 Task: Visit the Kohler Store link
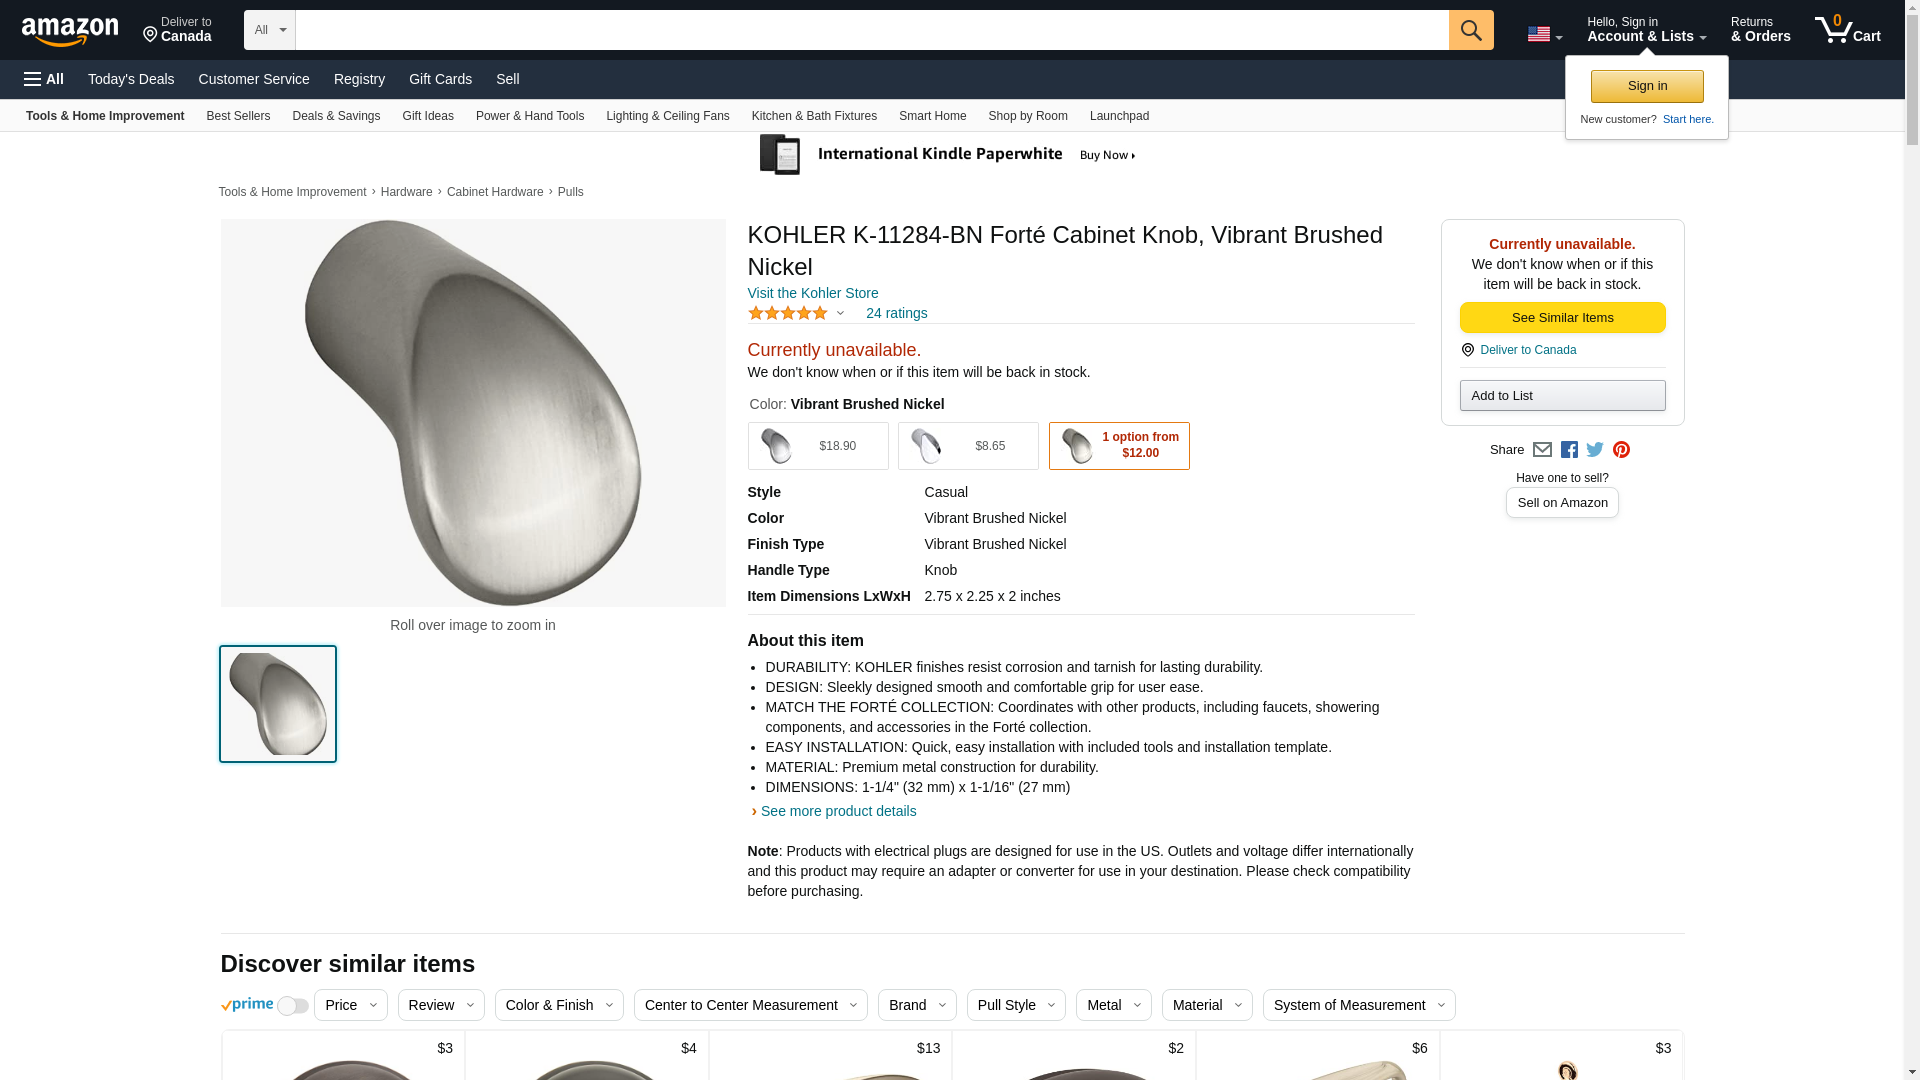(812, 293)
